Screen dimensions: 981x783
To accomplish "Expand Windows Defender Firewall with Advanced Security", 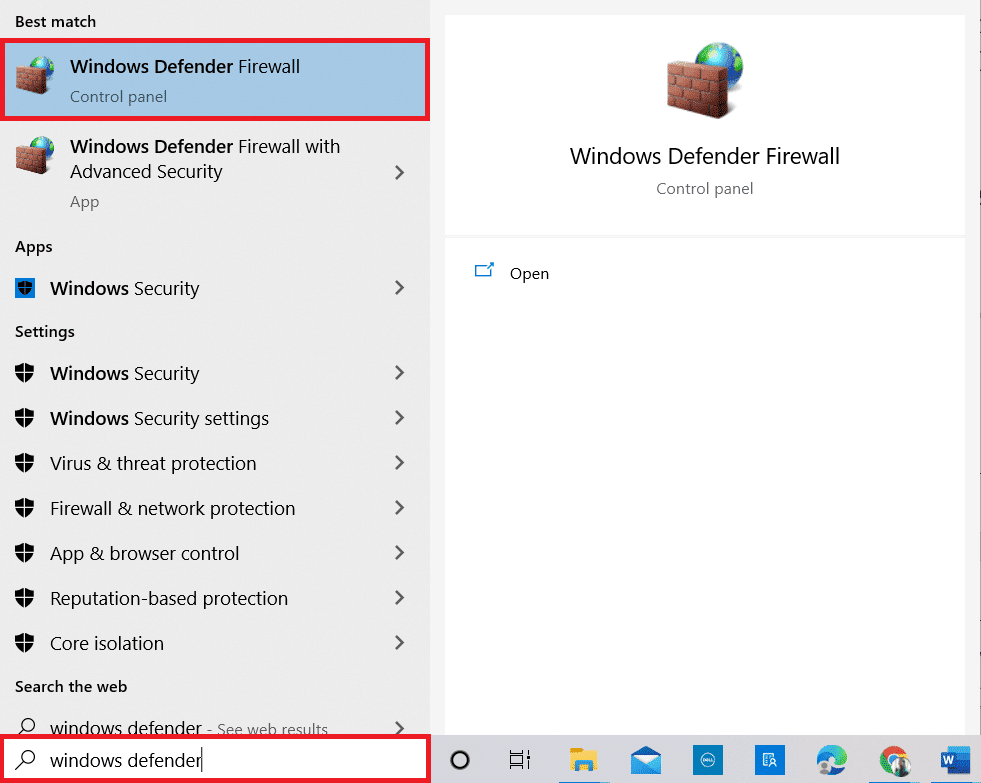I will click(399, 172).
